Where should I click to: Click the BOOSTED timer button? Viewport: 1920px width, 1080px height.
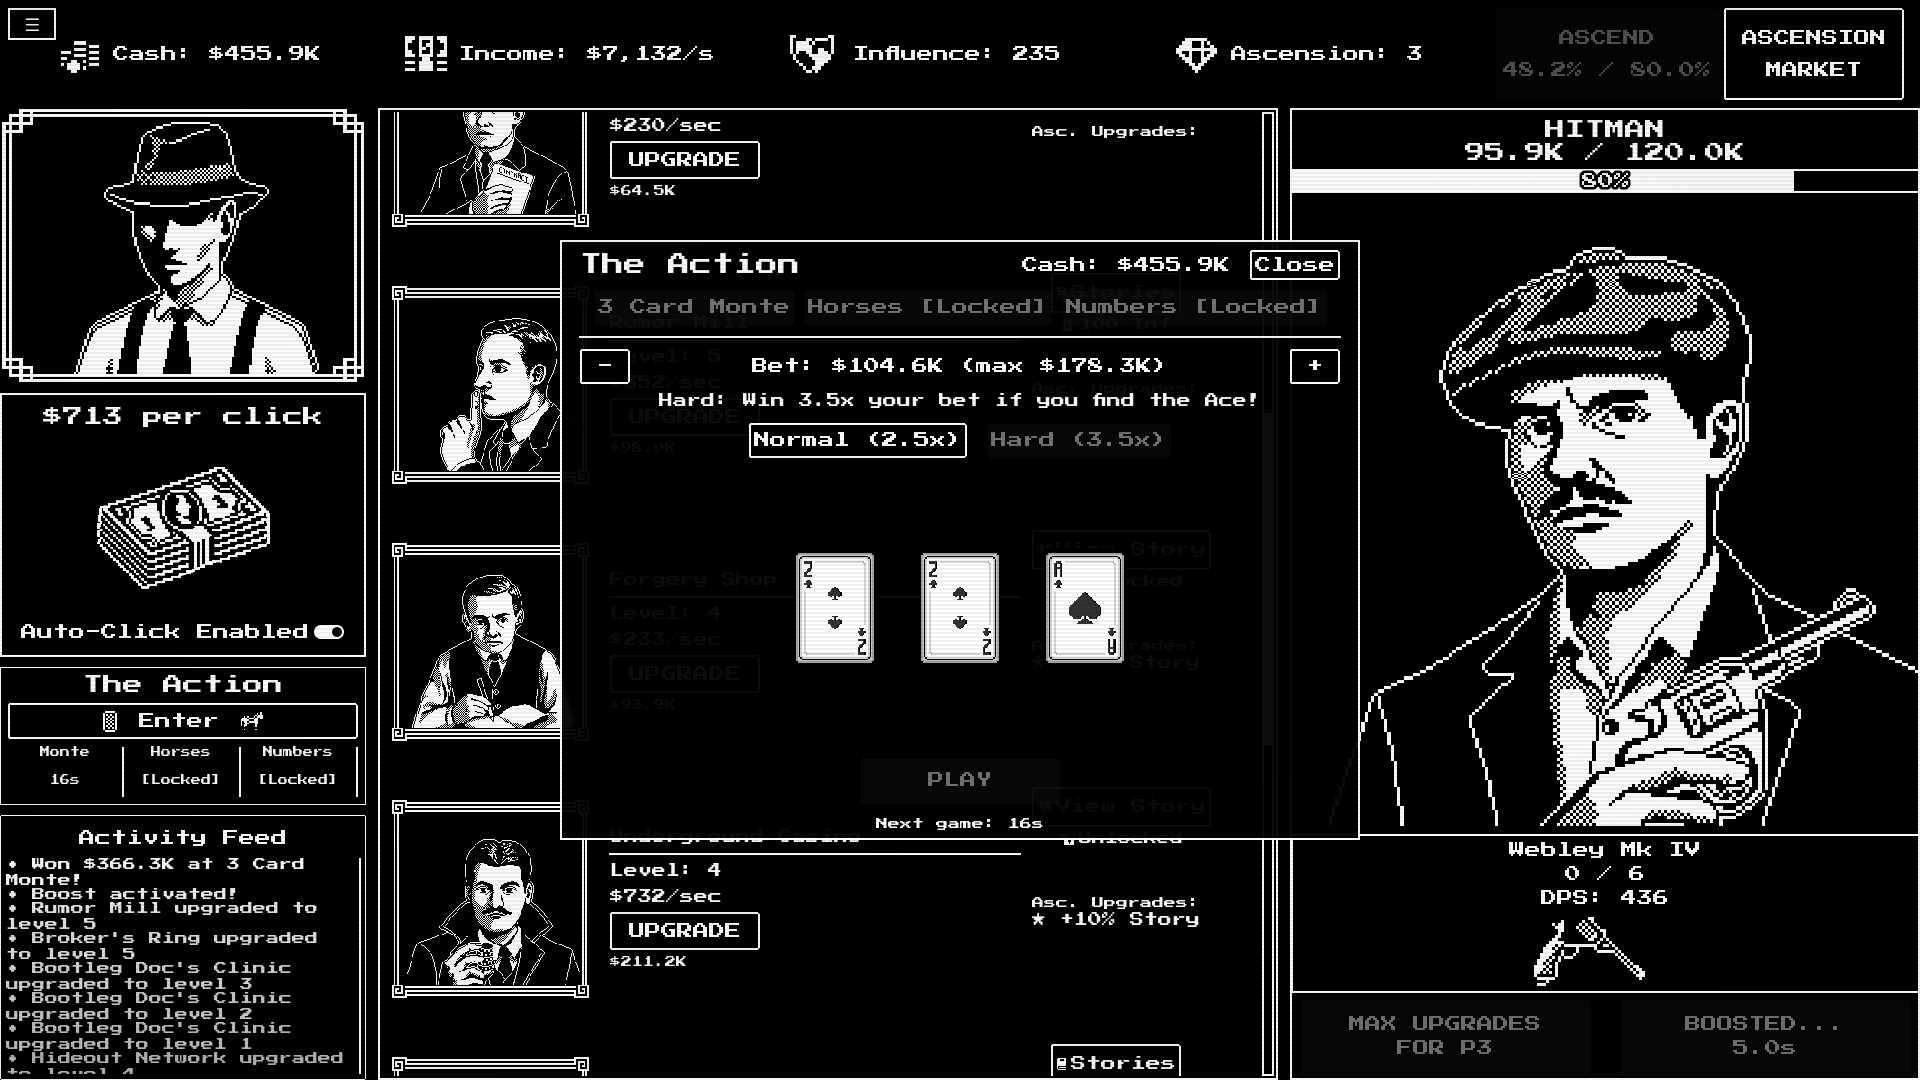1763,1036
